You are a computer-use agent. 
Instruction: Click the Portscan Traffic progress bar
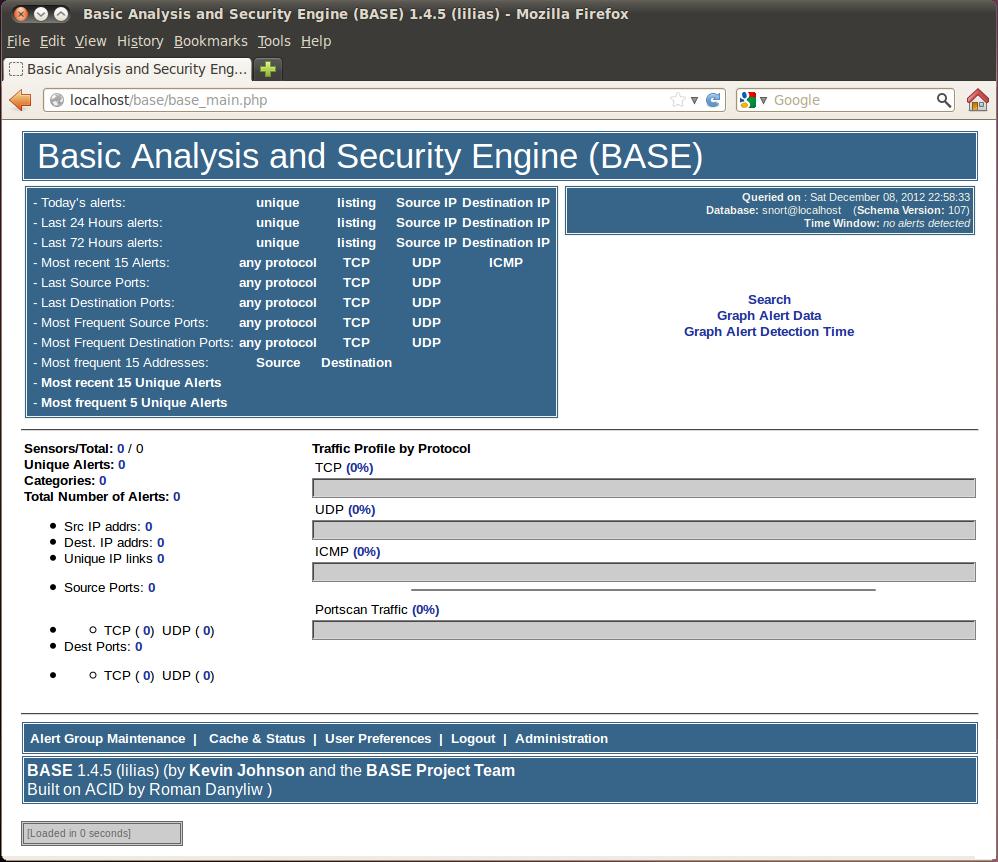(643, 630)
